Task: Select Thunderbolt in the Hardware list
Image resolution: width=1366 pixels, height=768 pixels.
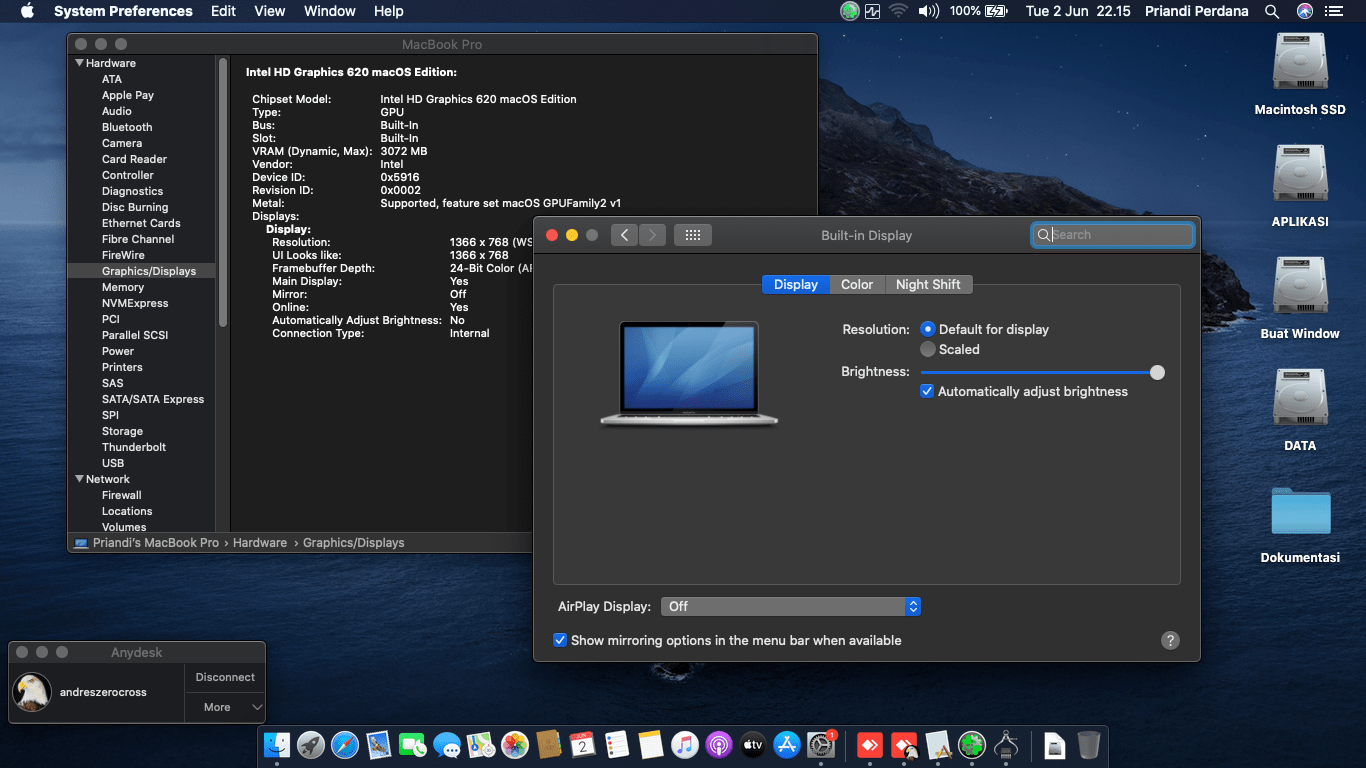Action: coord(134,447)
